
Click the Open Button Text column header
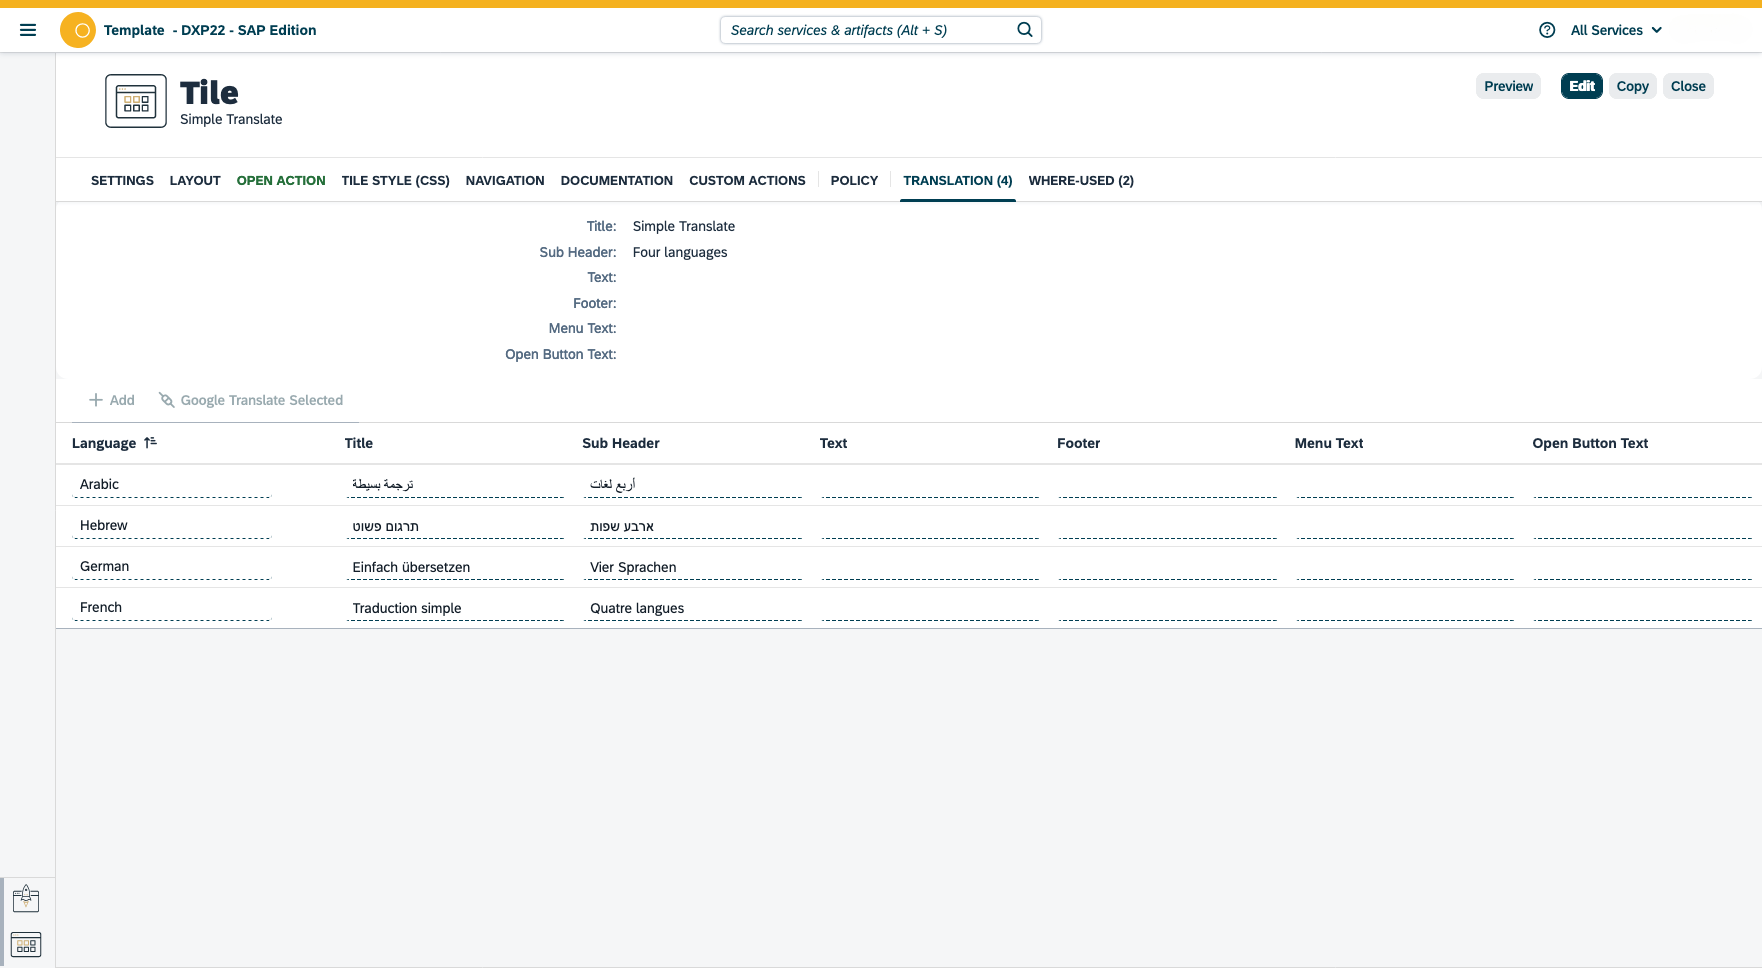(x=1590, y=443)
